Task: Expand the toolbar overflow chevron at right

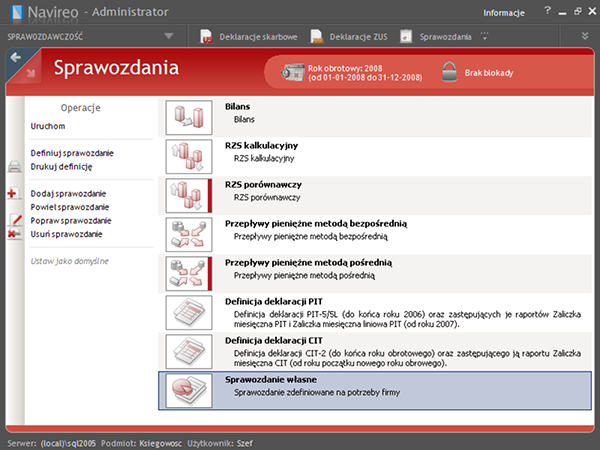Action: pos(584,36)
